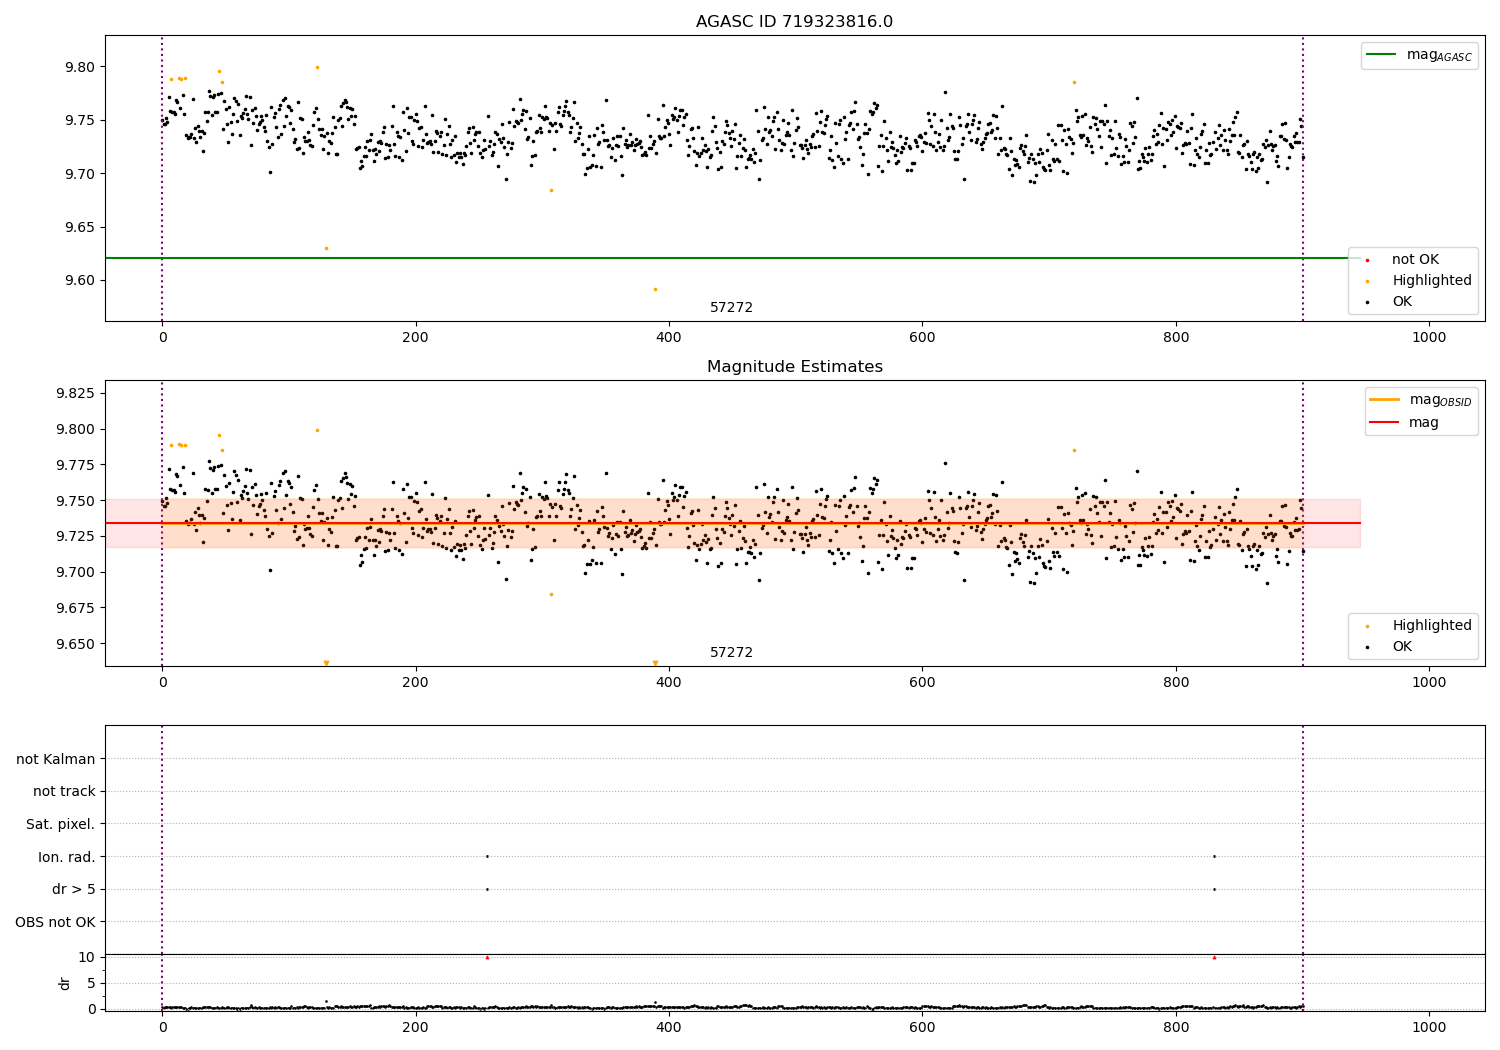Click the first red triangle dr marker near x=256

tap(487, 957)
